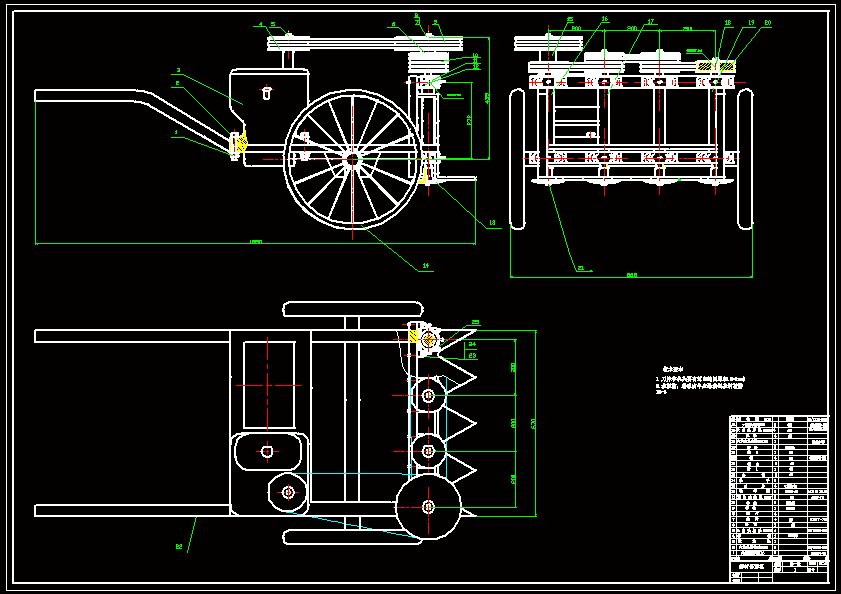Select the yellow hatched bearing in front view
The height and width of the screenshot is (594, 841).
point(726,66)
